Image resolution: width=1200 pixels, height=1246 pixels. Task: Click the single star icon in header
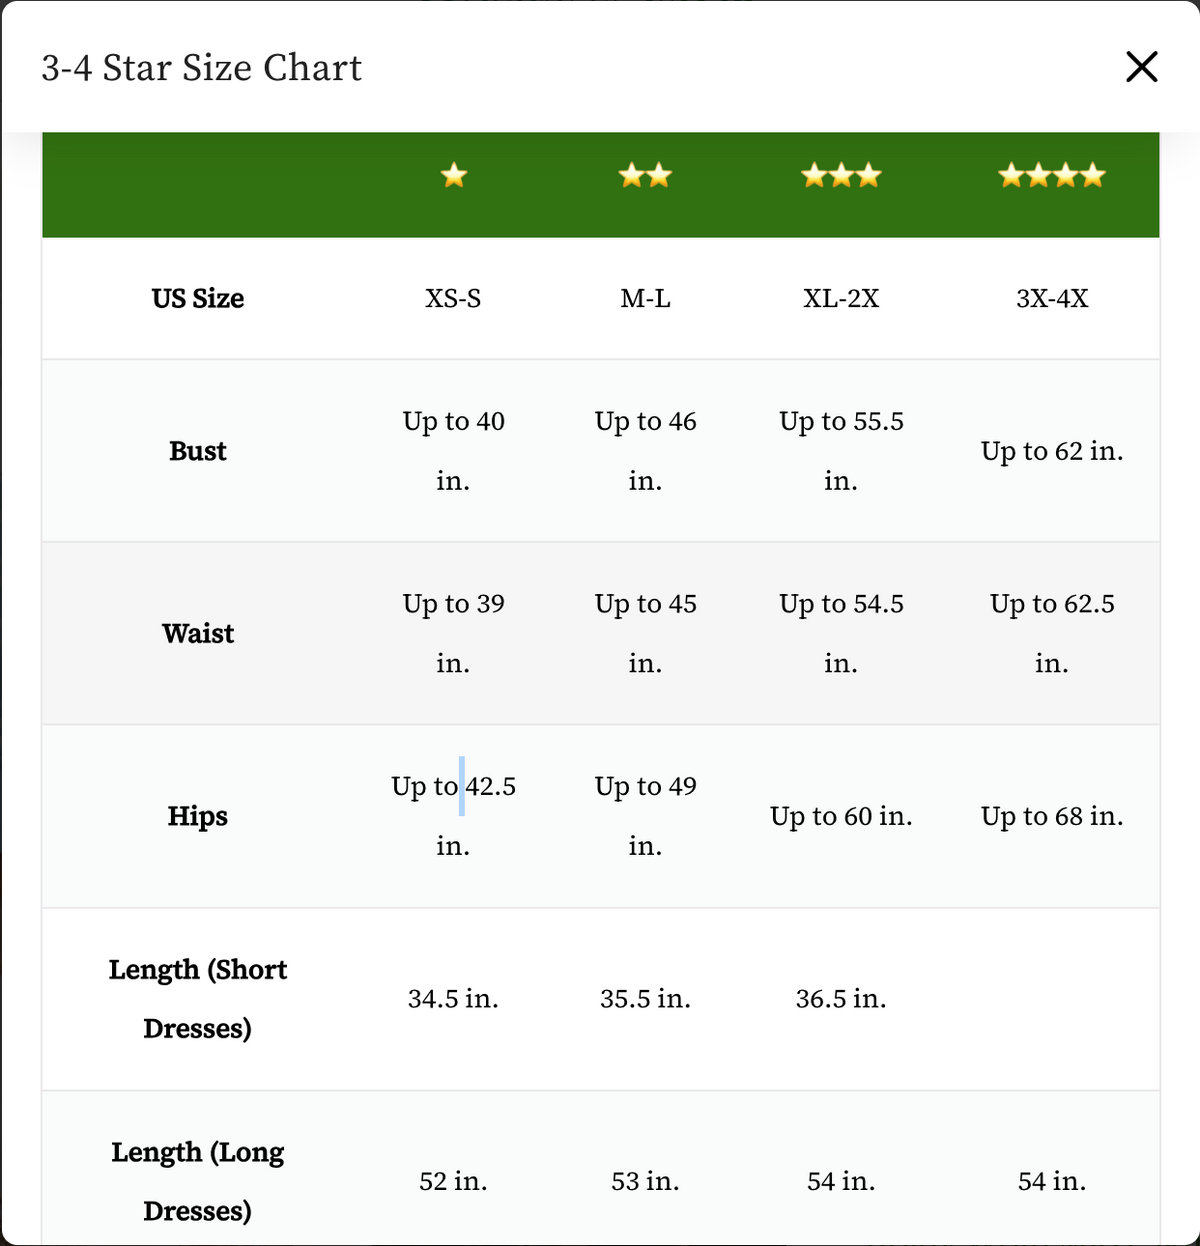[x=454, y=176]
